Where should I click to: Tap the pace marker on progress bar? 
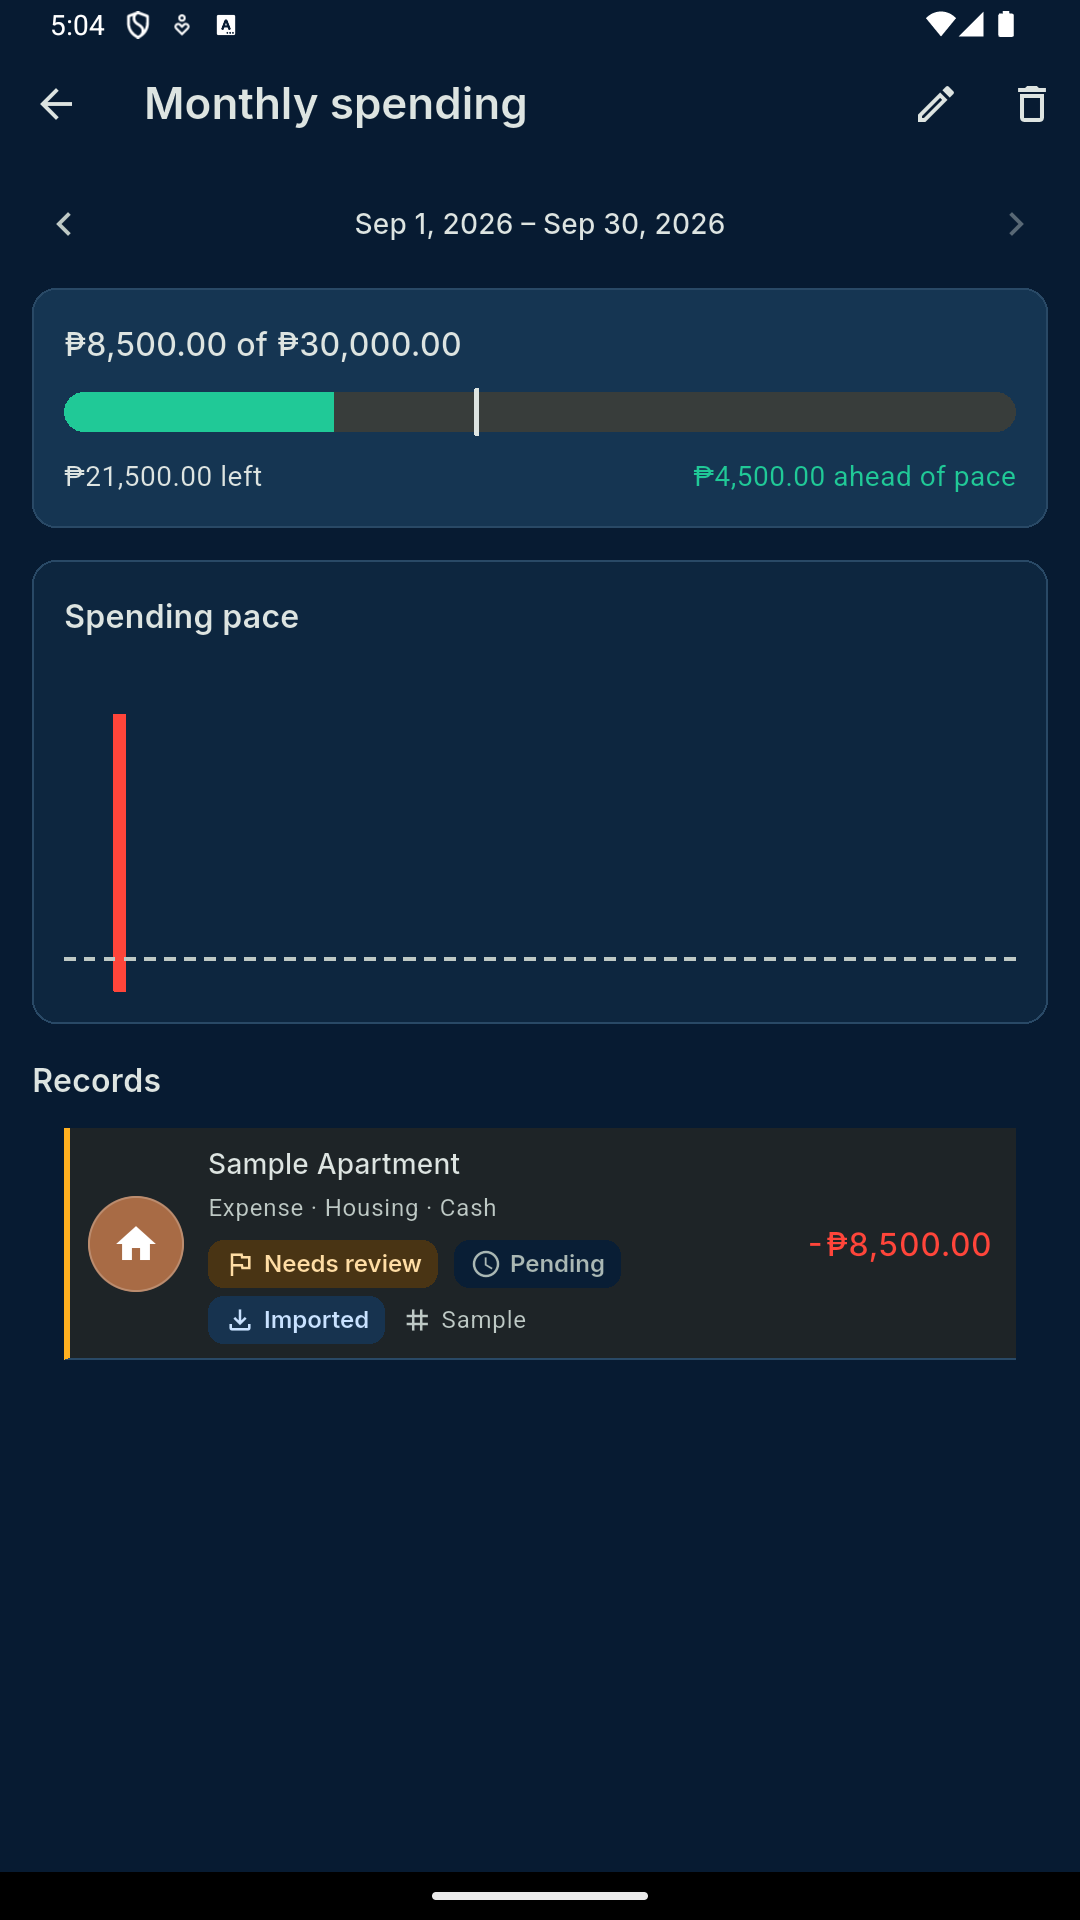coord(476,412)
